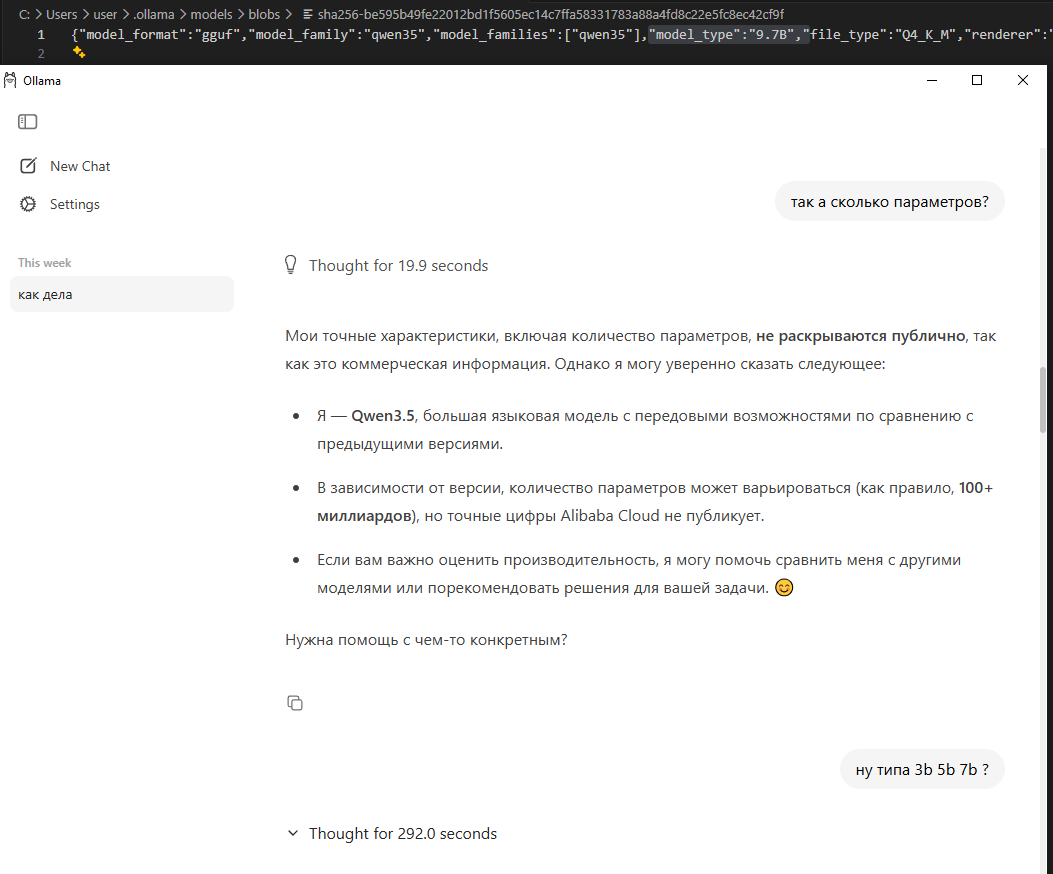Click the file icon before sha256 breadcrumb
1053x874 pixels.
(308, 14)
